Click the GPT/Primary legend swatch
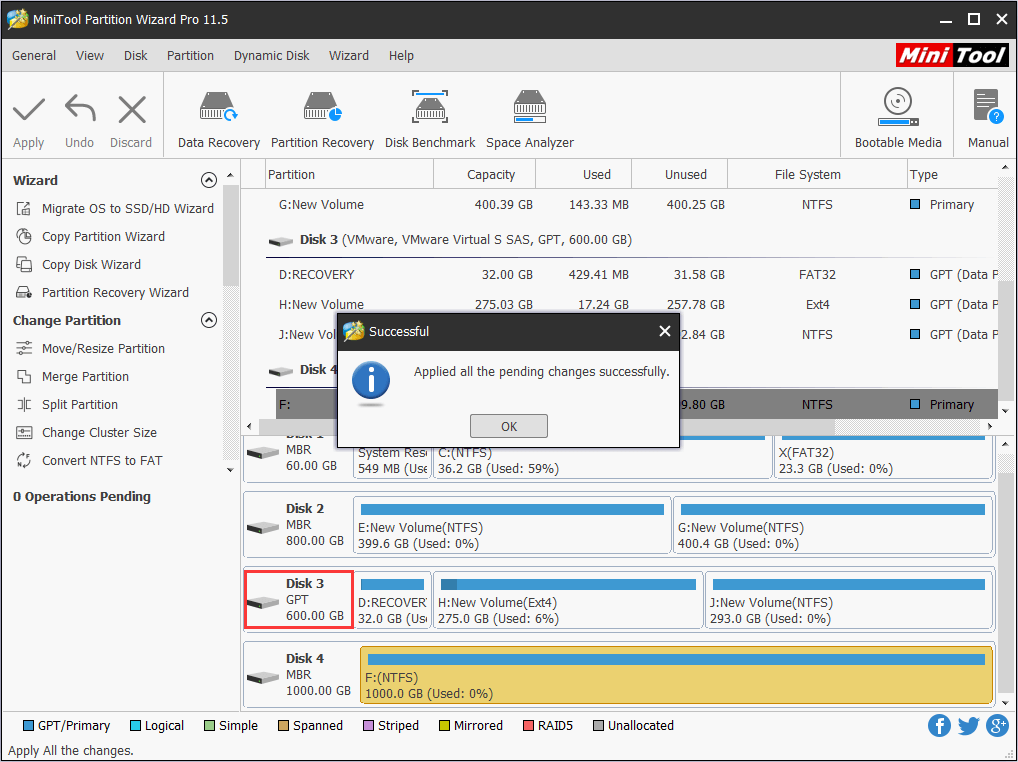The image size is (1018, 762). (x=28, y=726)
